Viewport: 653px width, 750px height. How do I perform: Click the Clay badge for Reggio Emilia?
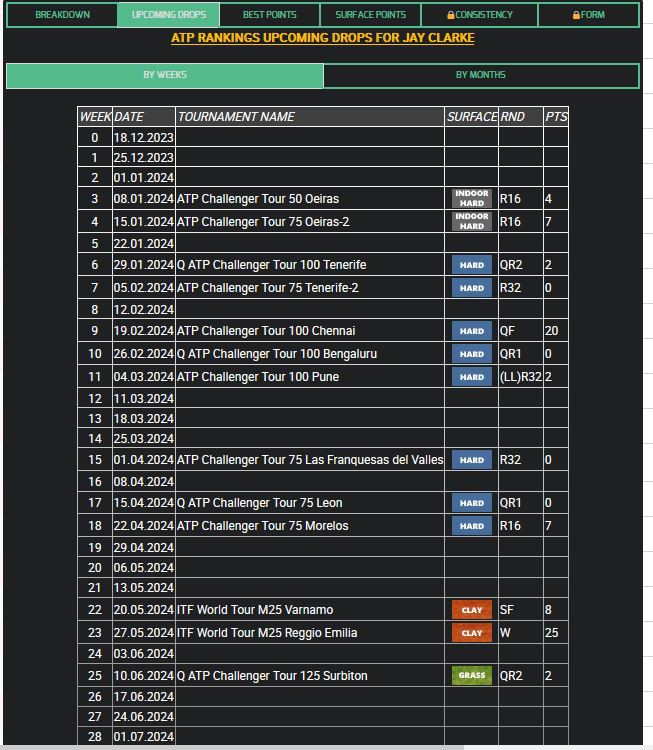(472, 633)
